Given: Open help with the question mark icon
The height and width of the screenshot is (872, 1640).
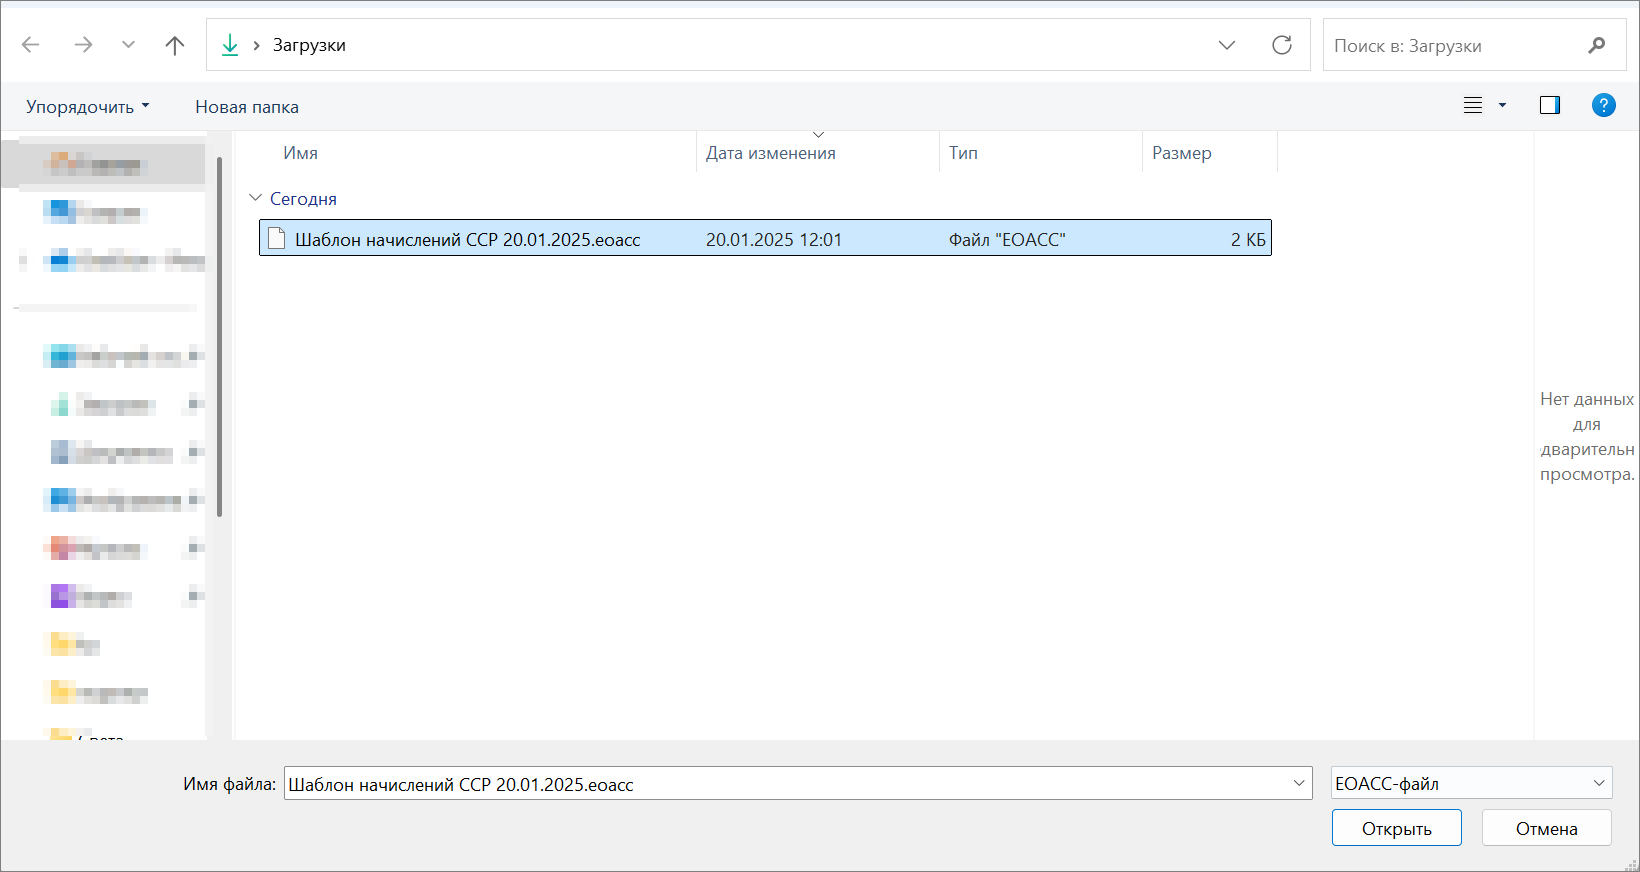Looking at the screenshot, I should (x=1603, y=105).
